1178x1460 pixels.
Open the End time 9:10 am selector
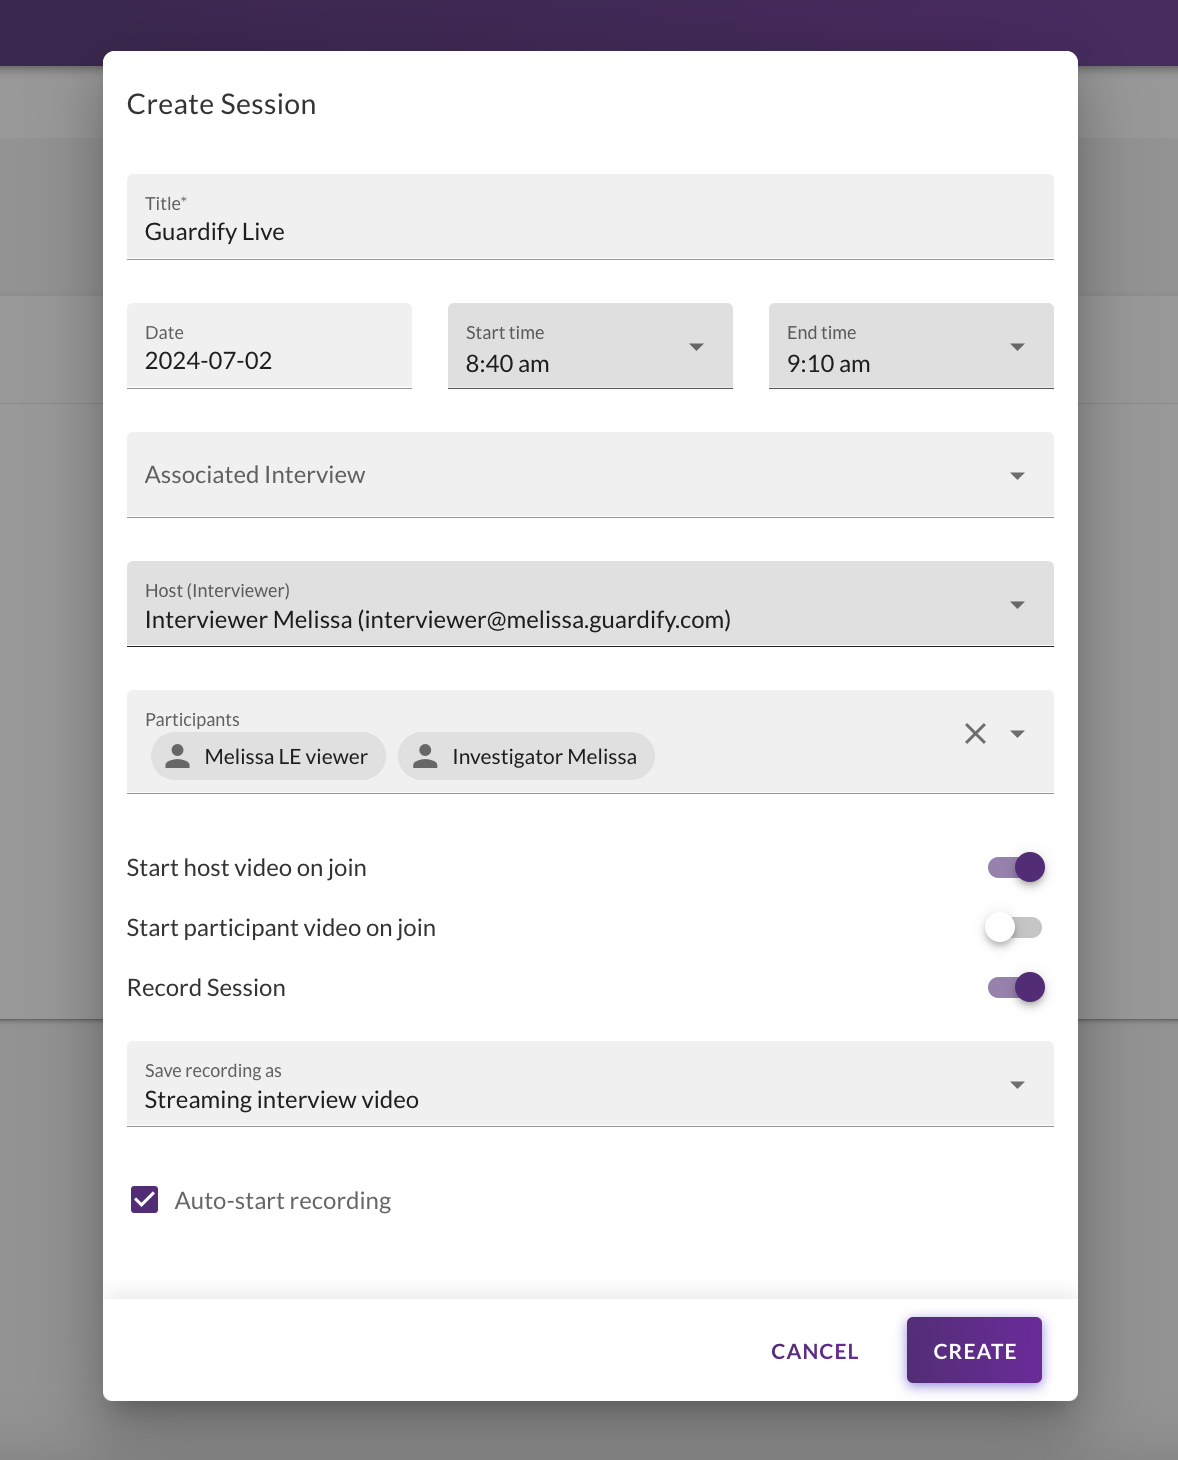click(x=911, y=346)
